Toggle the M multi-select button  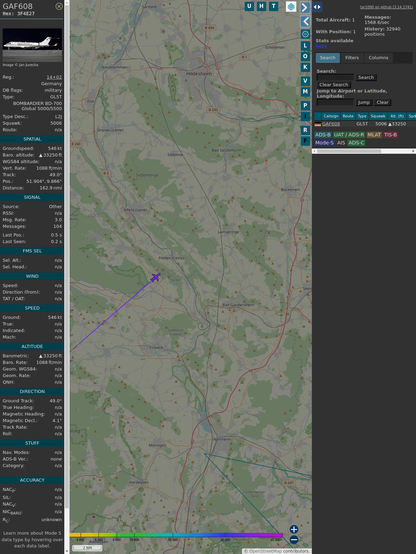coord(305,92)
